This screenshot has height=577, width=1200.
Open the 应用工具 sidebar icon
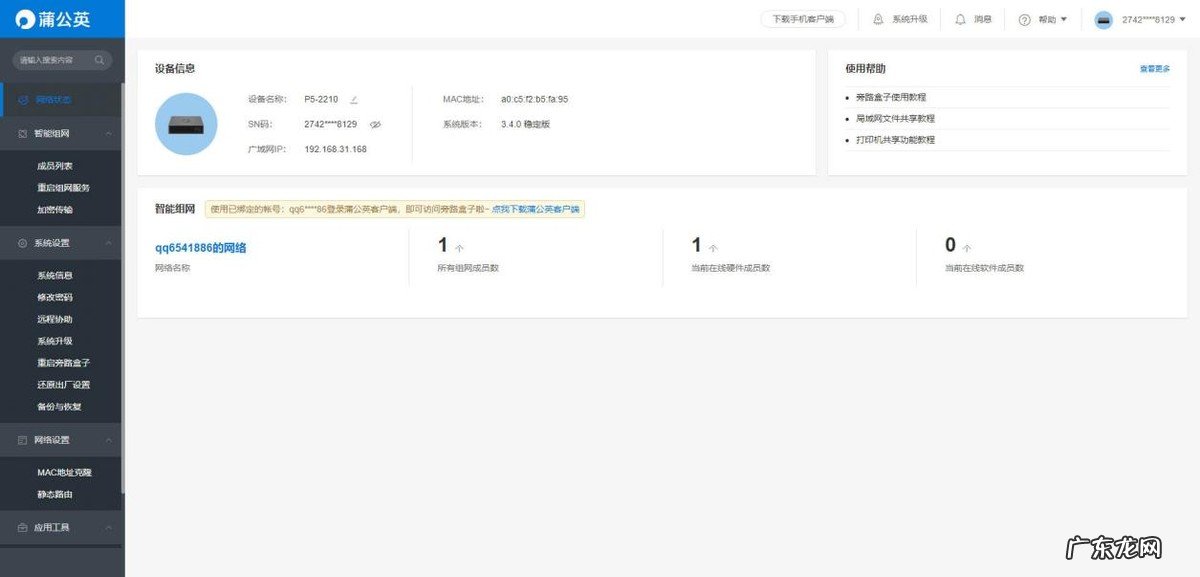[21, 527]
